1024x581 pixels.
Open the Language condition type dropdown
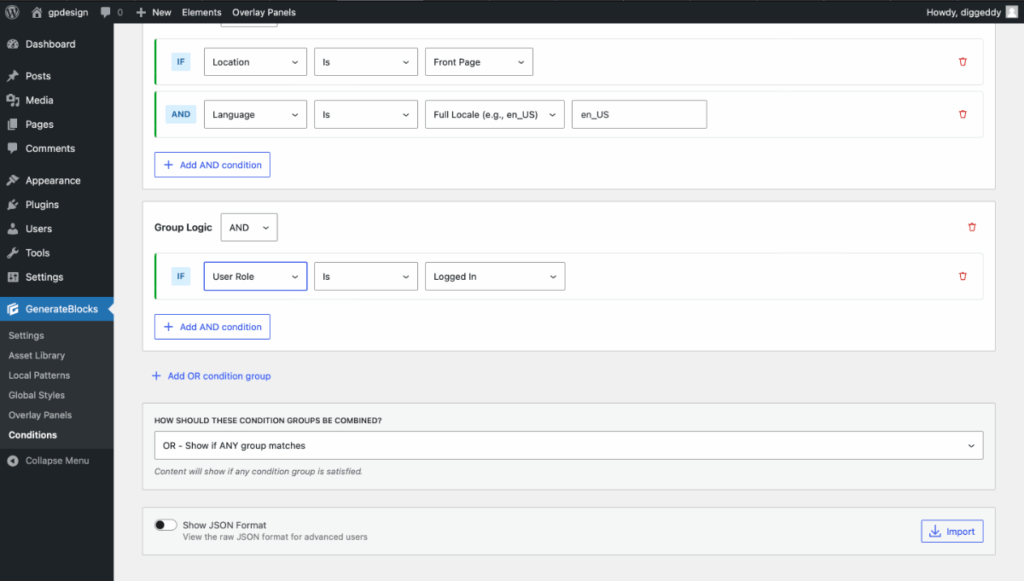point(255,114)
